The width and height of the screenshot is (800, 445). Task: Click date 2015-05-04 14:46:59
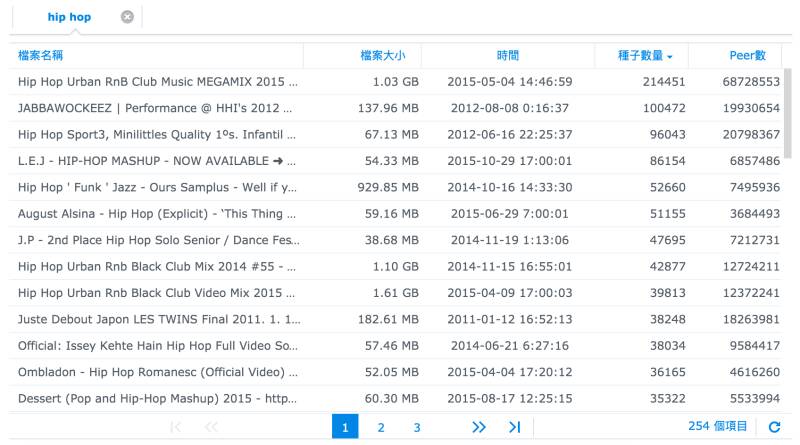[x=510, y=82]
